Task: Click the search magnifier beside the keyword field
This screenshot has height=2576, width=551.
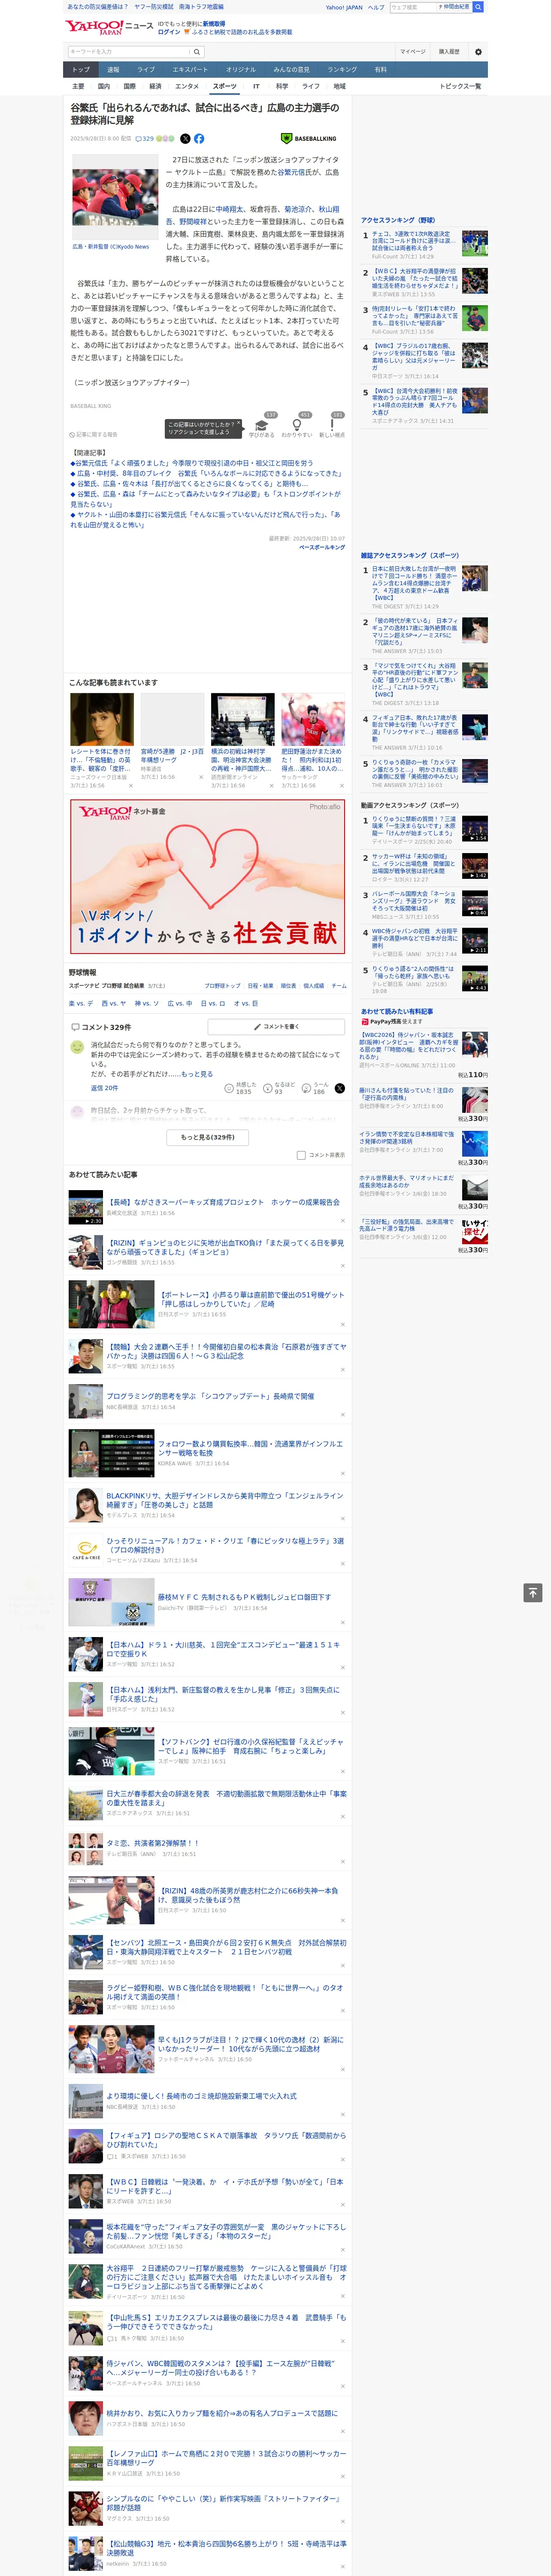Action: point(197,52)
